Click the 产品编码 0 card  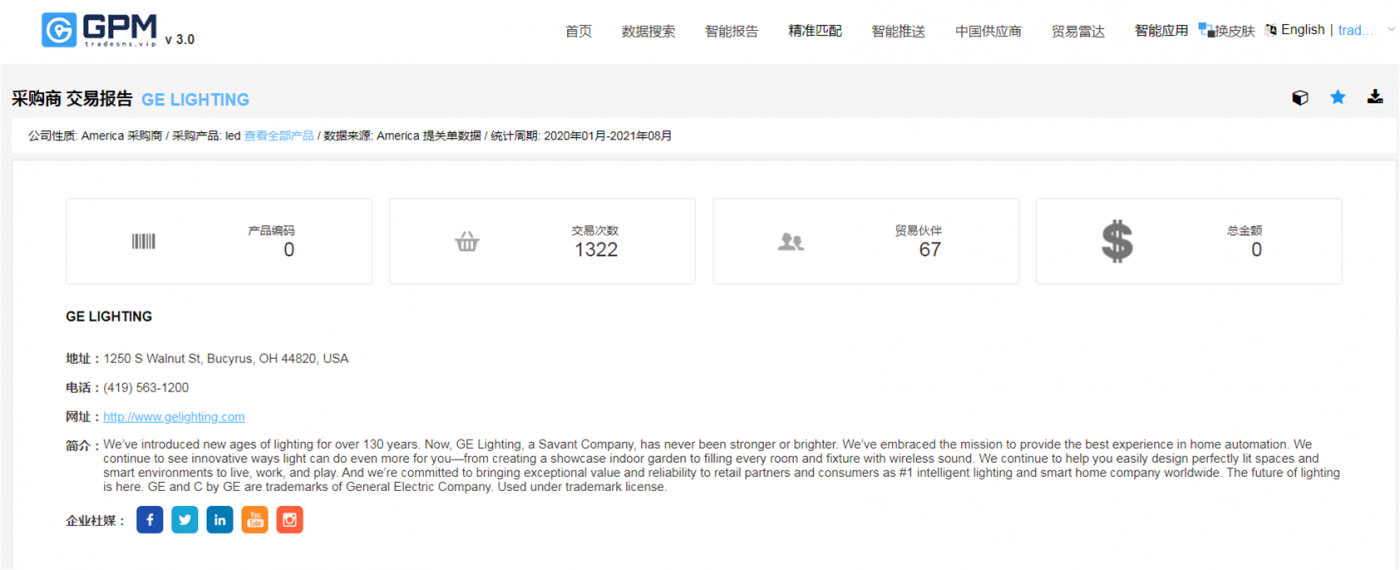pos(219,241)
